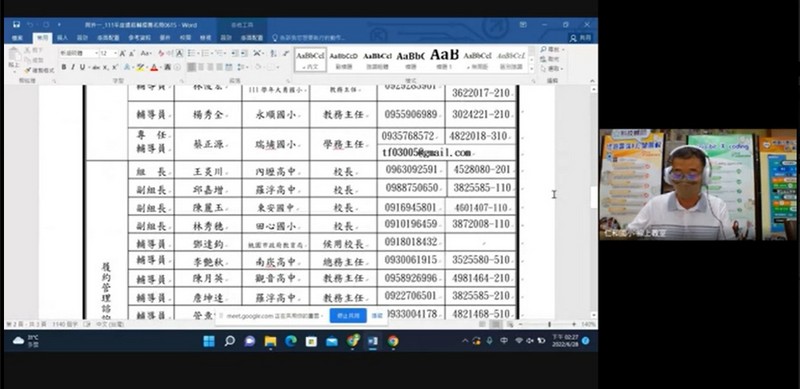This screenshot has height=389, width=800.
Task: Toggle Italic formatting in the ribbon
Action: (x=73, y=67)
